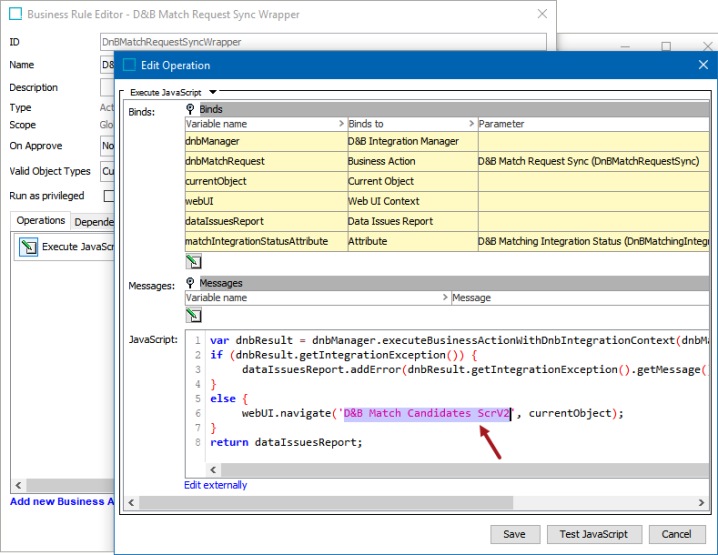
Task: Click the dialog horizontal scrollbar left arrow
Action: tap(132, 502)
